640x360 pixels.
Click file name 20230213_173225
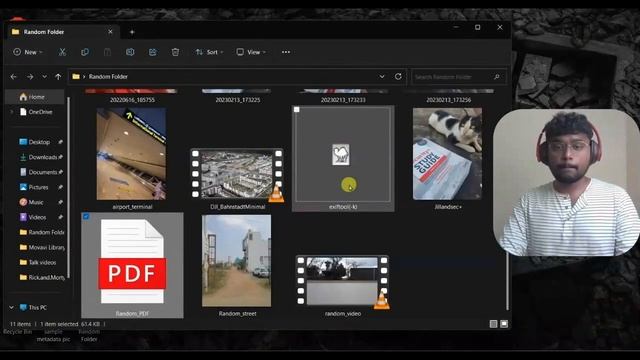pyautogui.click(x=238, y=100)
